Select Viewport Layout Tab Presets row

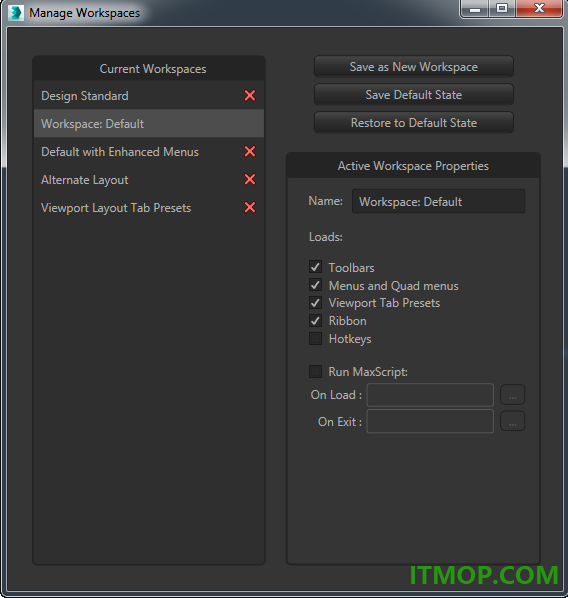pyautogui.click(x=149, y=207)
